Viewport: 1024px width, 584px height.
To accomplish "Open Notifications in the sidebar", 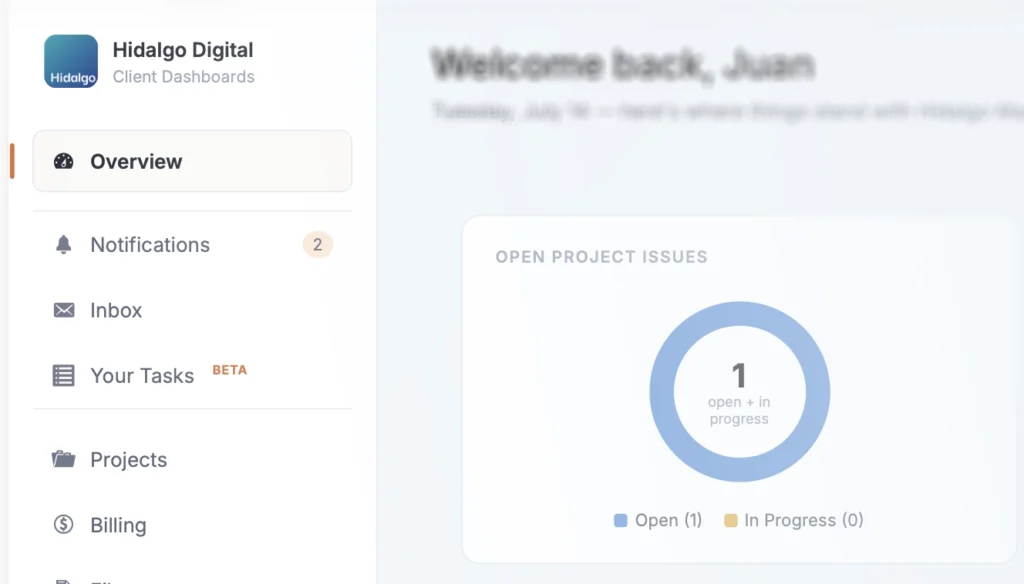I will 192,244.
